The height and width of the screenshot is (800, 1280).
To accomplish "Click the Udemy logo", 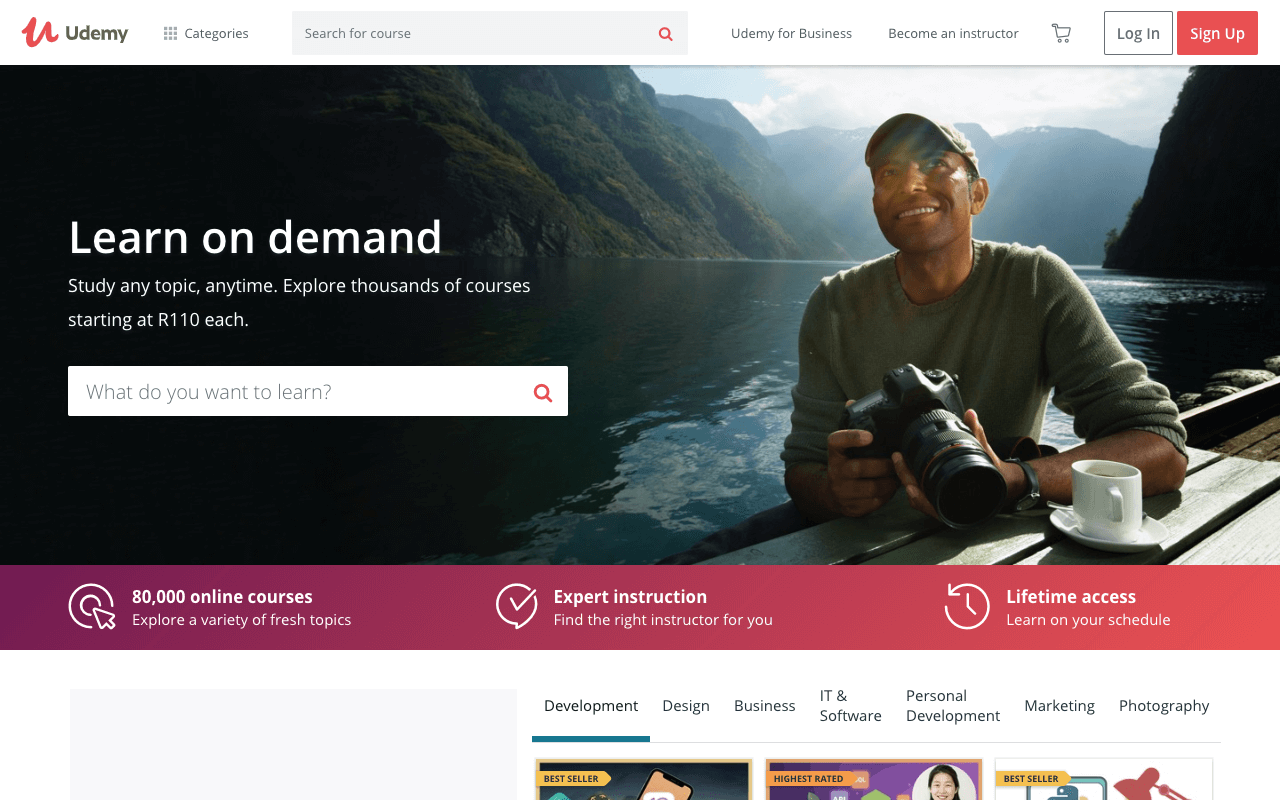I will 75,33.
